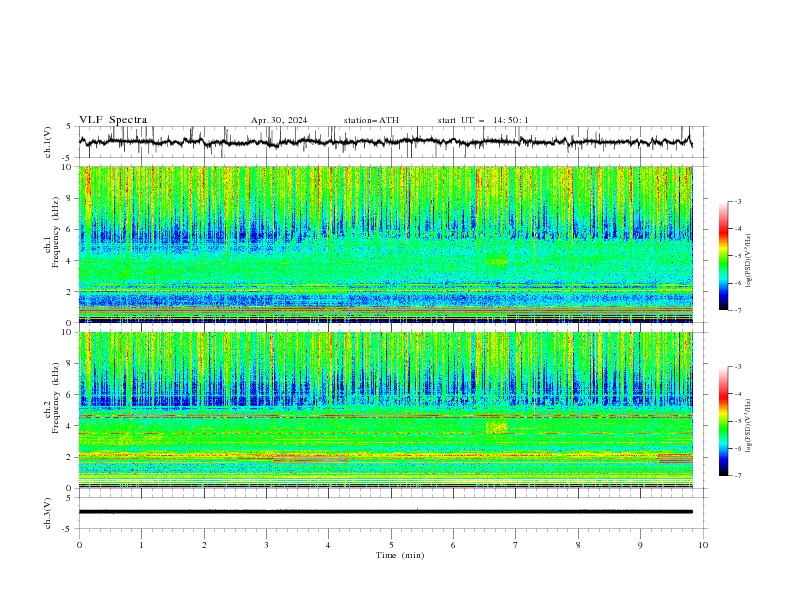
Task: Click inside the ch.1 spectrogram plot
Action: coord(385,244)
